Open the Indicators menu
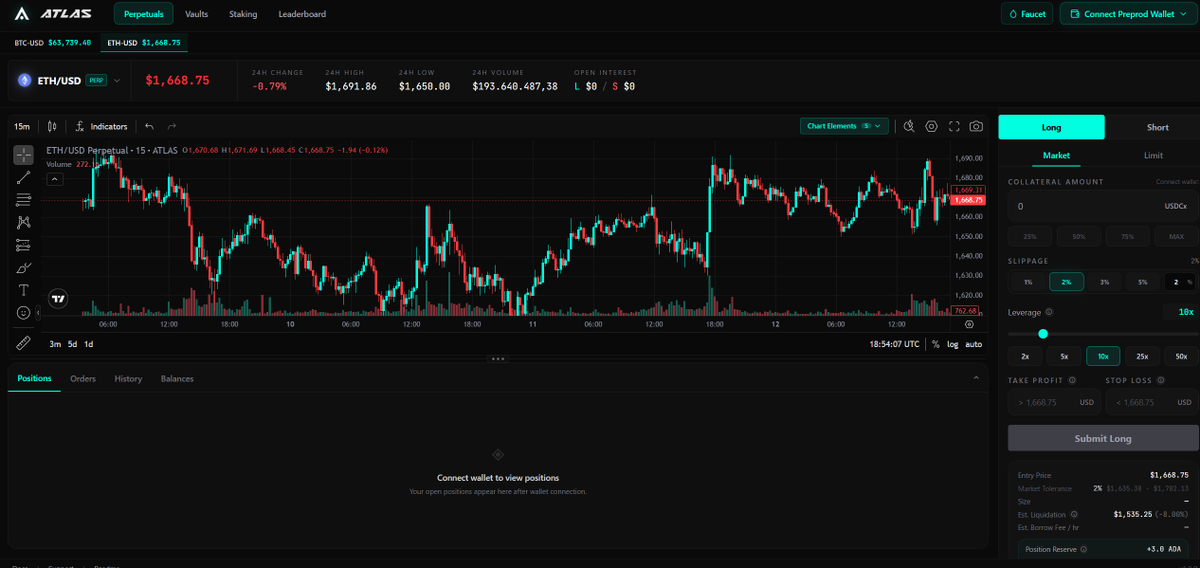The height and width of the screenshot is (568, 1200). tap(101, 127)
